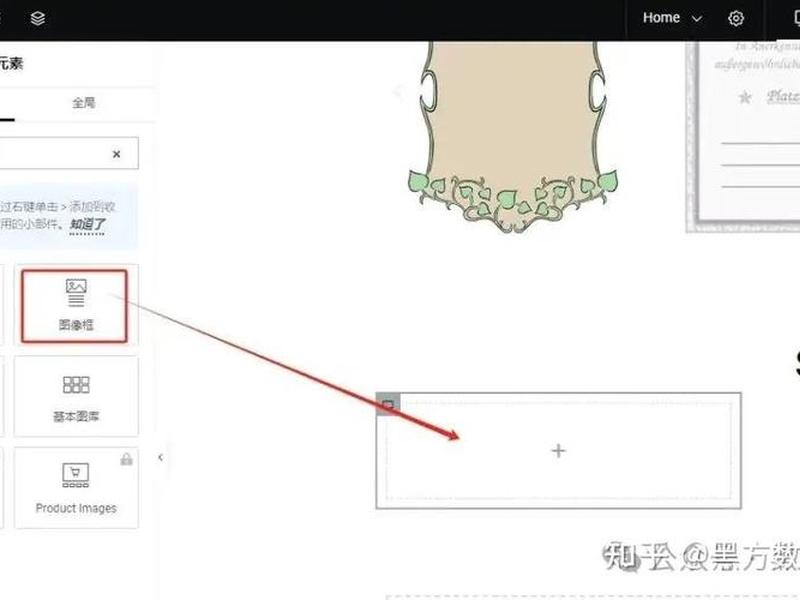Viewport: 800px width, 600px height.
Task: Select the 基本图库 basic gallery widget
Action: (x=76, y=396)
